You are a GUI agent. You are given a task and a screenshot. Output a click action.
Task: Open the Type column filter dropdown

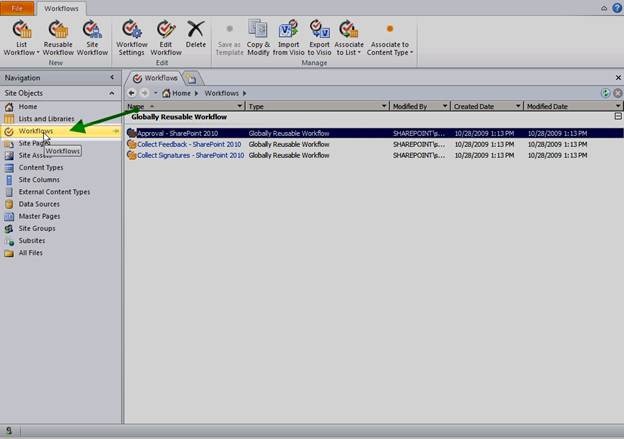[384, 106]
